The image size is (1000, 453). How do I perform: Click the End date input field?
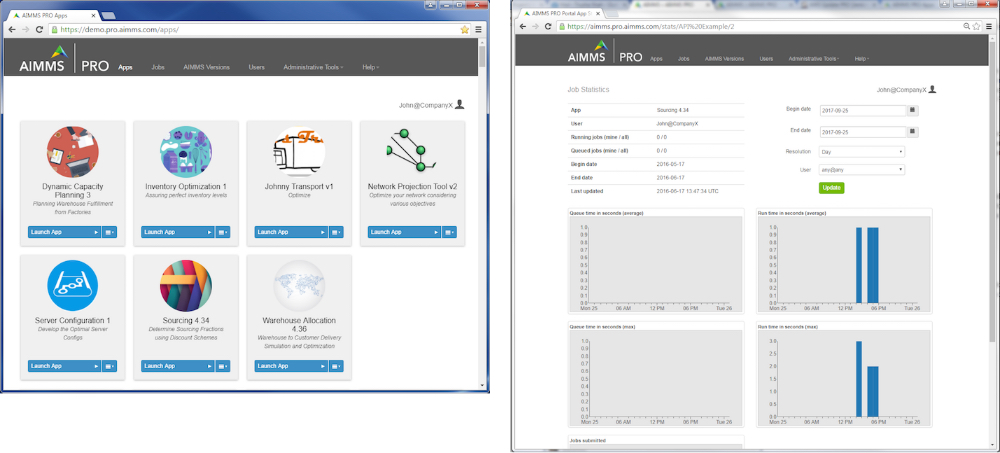(863, 131)
